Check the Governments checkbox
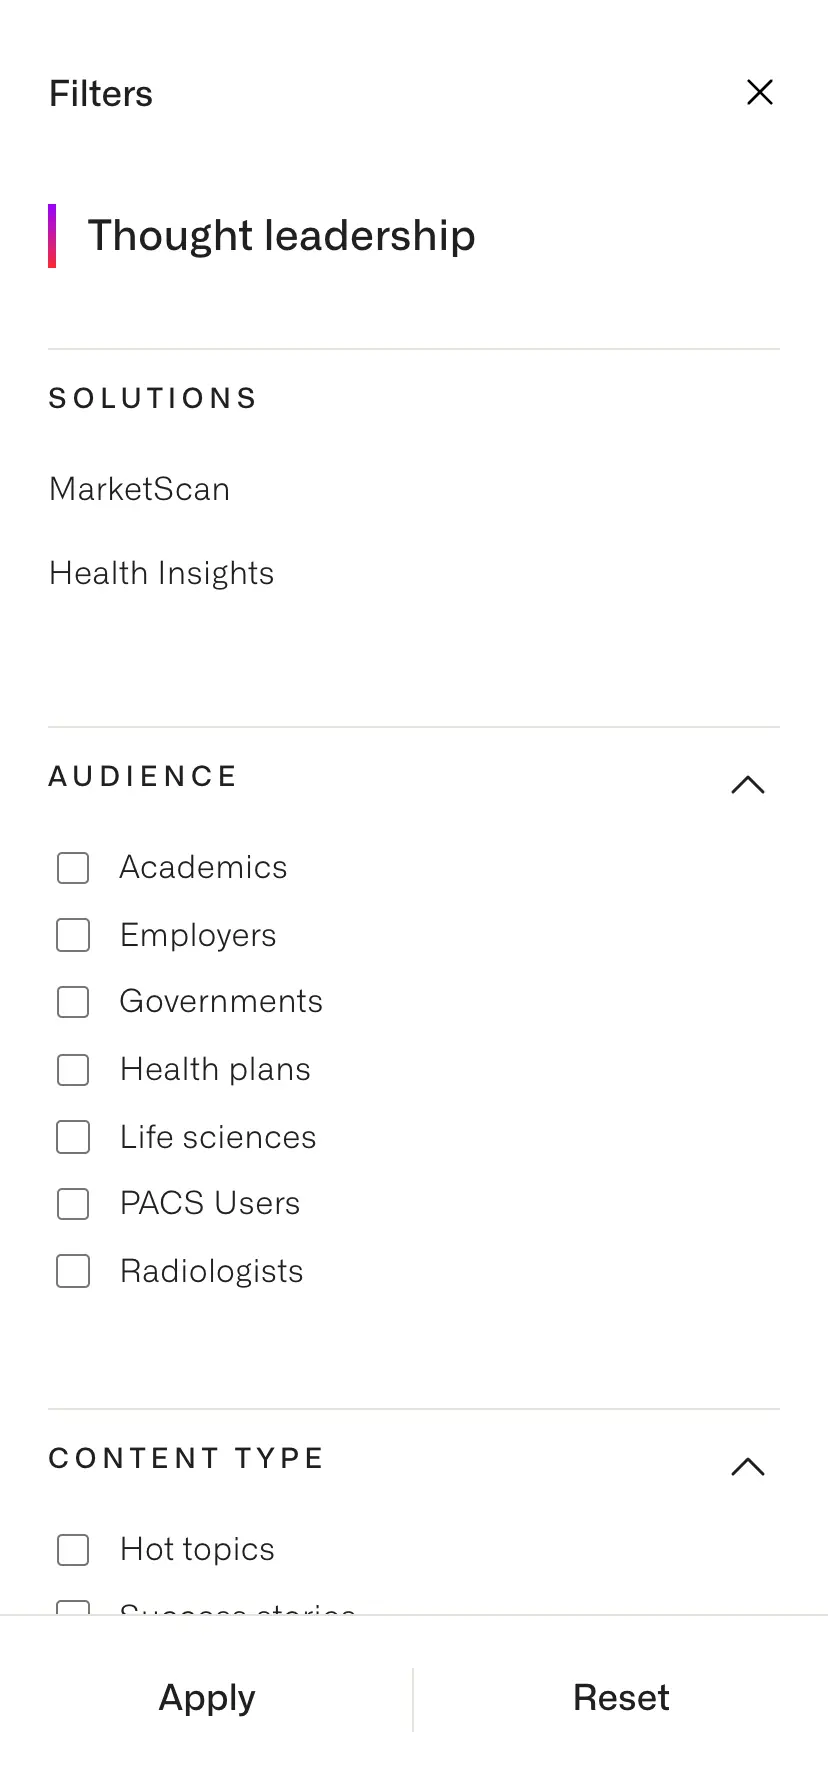This screenshot has height=1792, width=828. (73, 1002)
